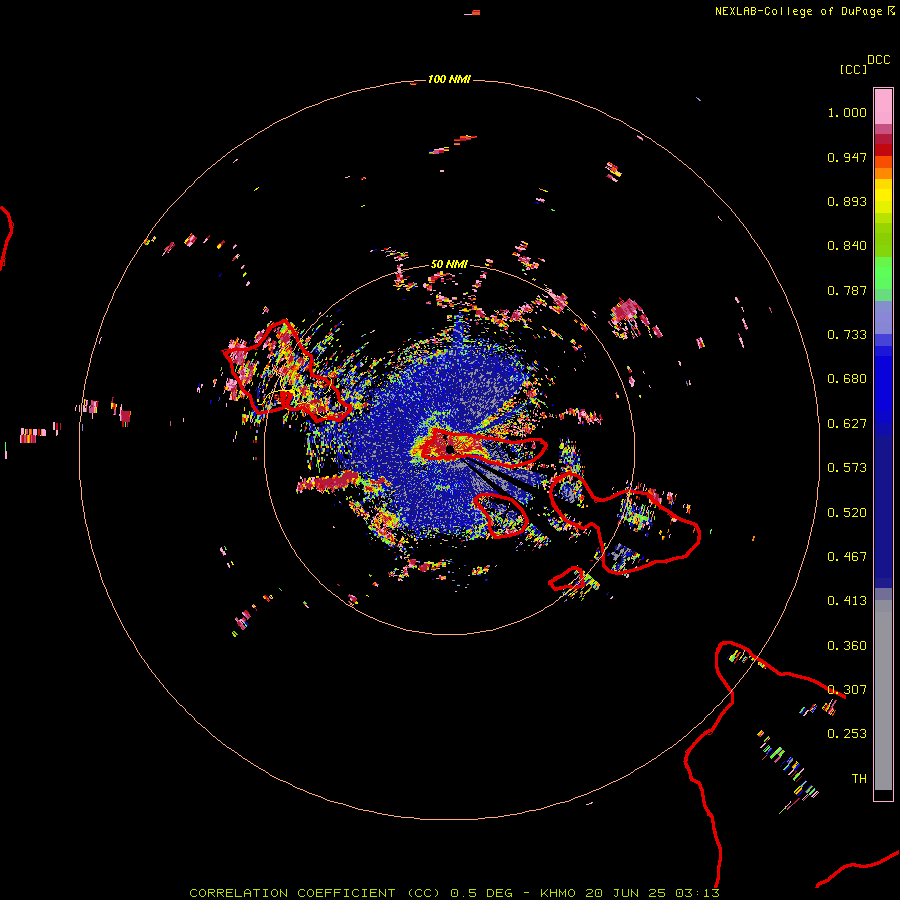Select the 0.467 color scale value
Viewport: 900px width, 900px height.
tap(847, 557)
